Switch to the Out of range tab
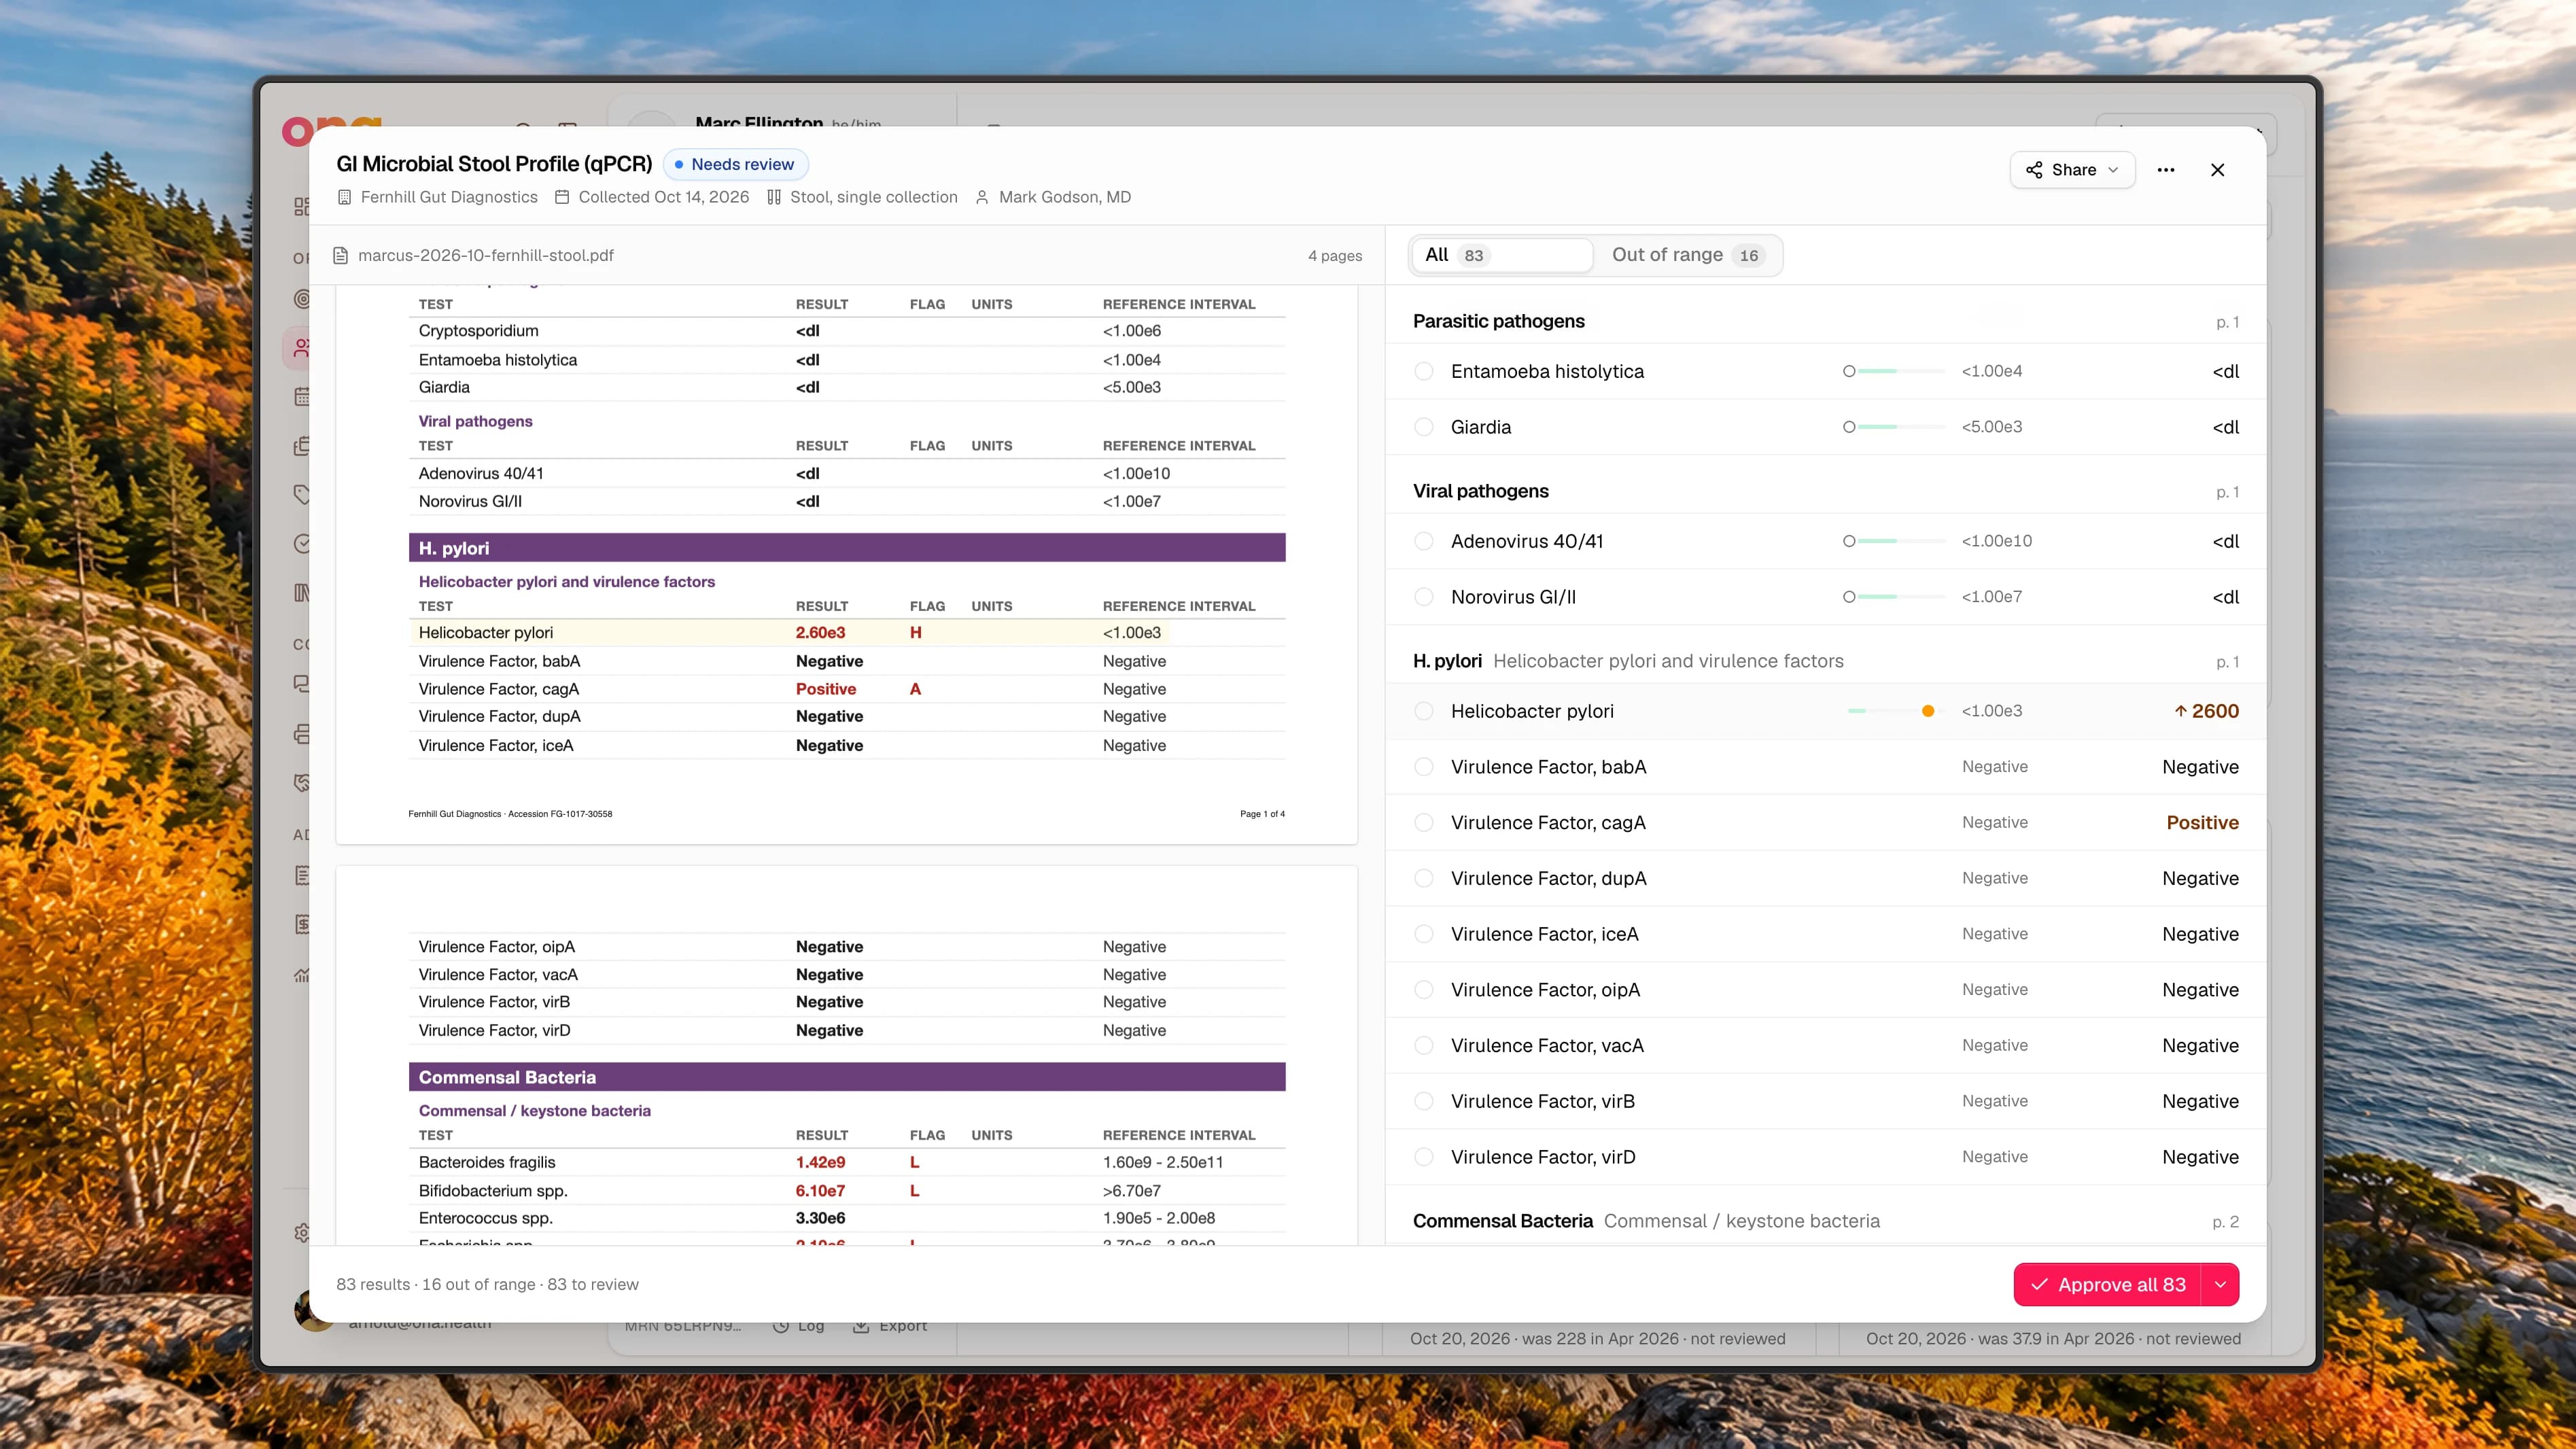 (1688, 255)
